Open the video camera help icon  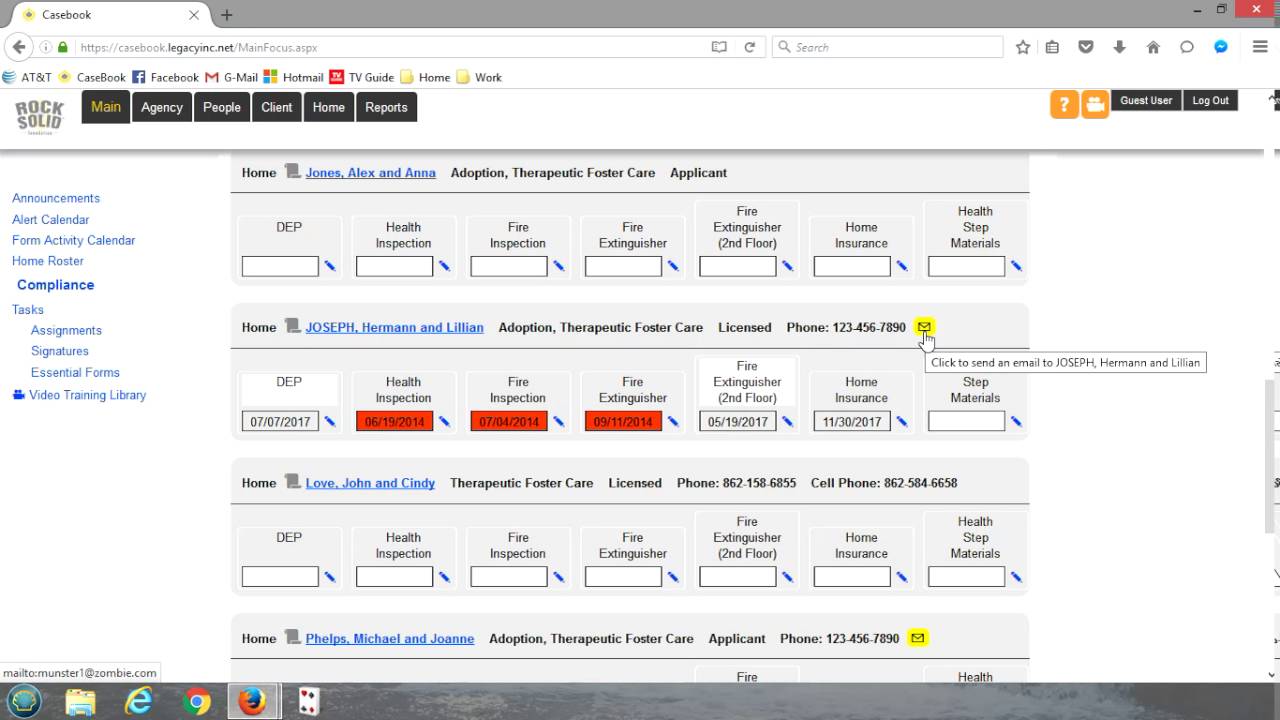(1095, 105)
